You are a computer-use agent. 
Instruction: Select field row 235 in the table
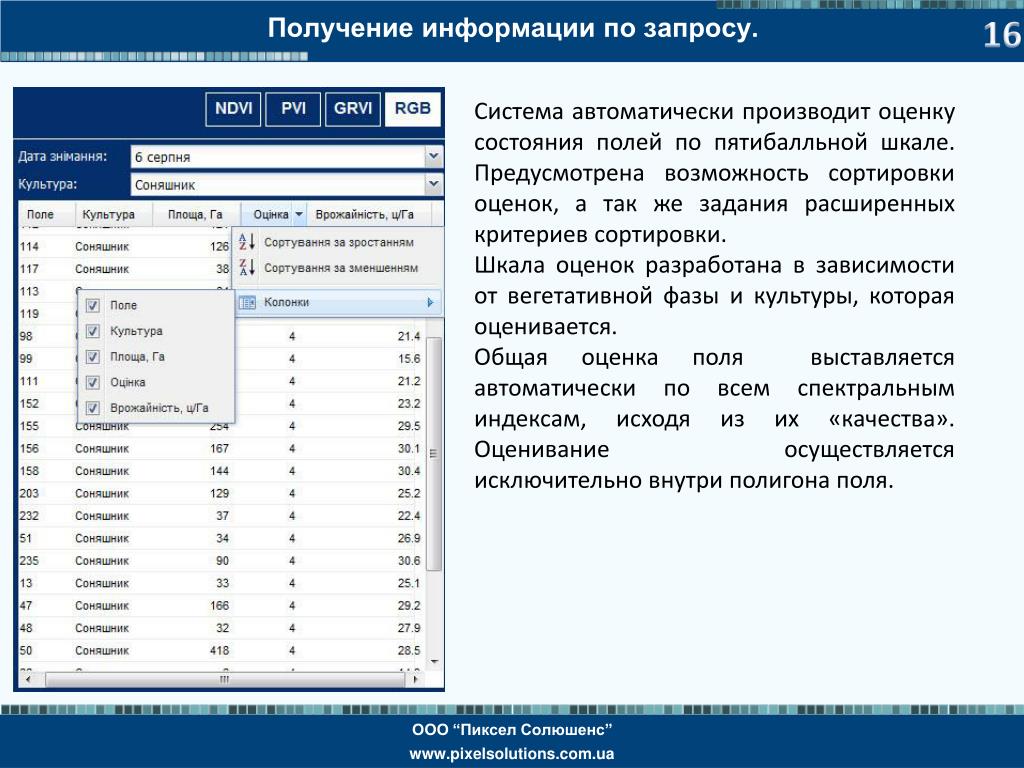click(221, 560)
